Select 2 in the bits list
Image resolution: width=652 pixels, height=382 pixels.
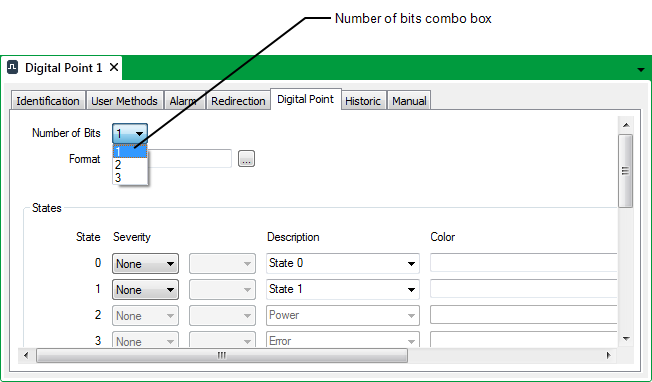pyautogui.click(x=130, y=165)
